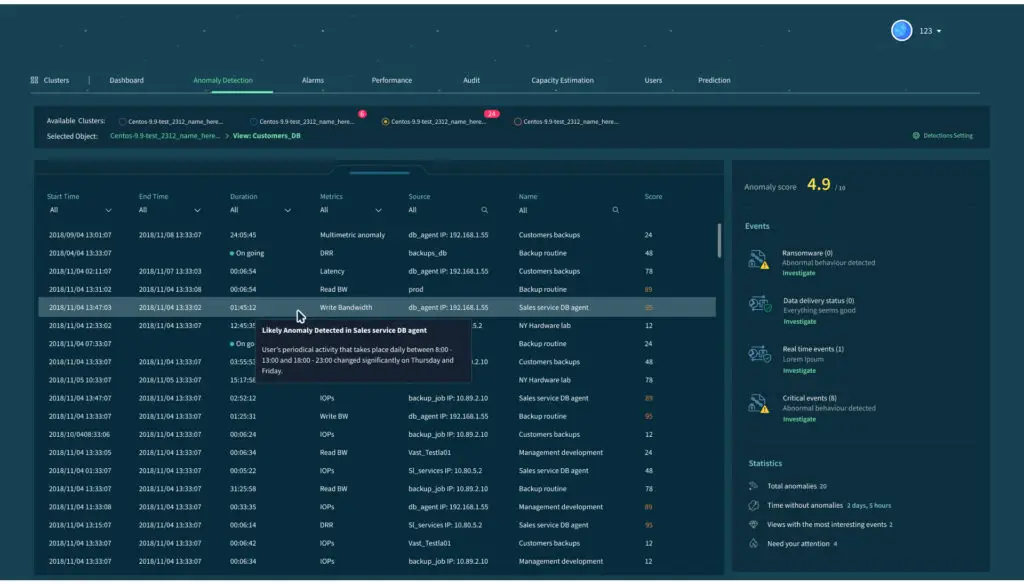The width and height of the screenshot is (1024, 585).
Task: Open the user menu dropdown arrow next to 123
Action: [939, 32]
